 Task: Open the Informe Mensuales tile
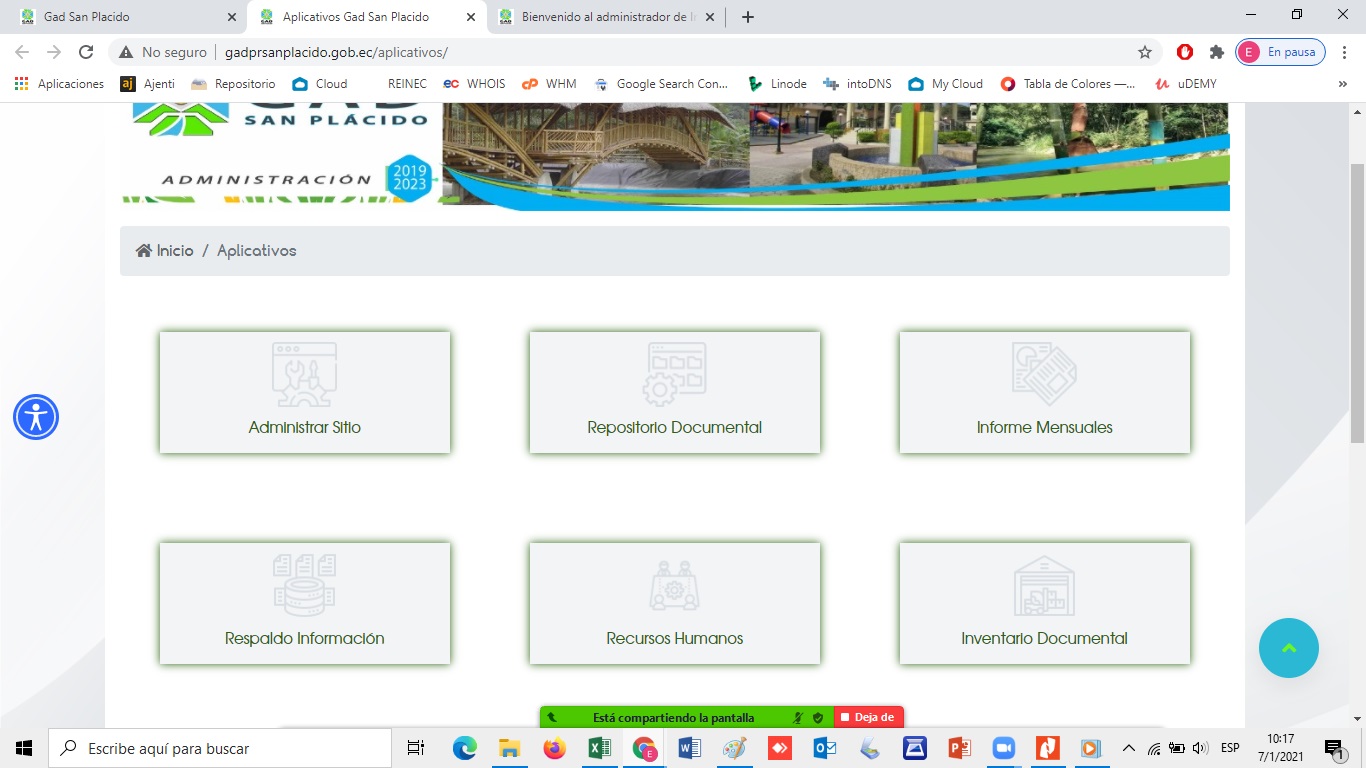pos(1044,392)
